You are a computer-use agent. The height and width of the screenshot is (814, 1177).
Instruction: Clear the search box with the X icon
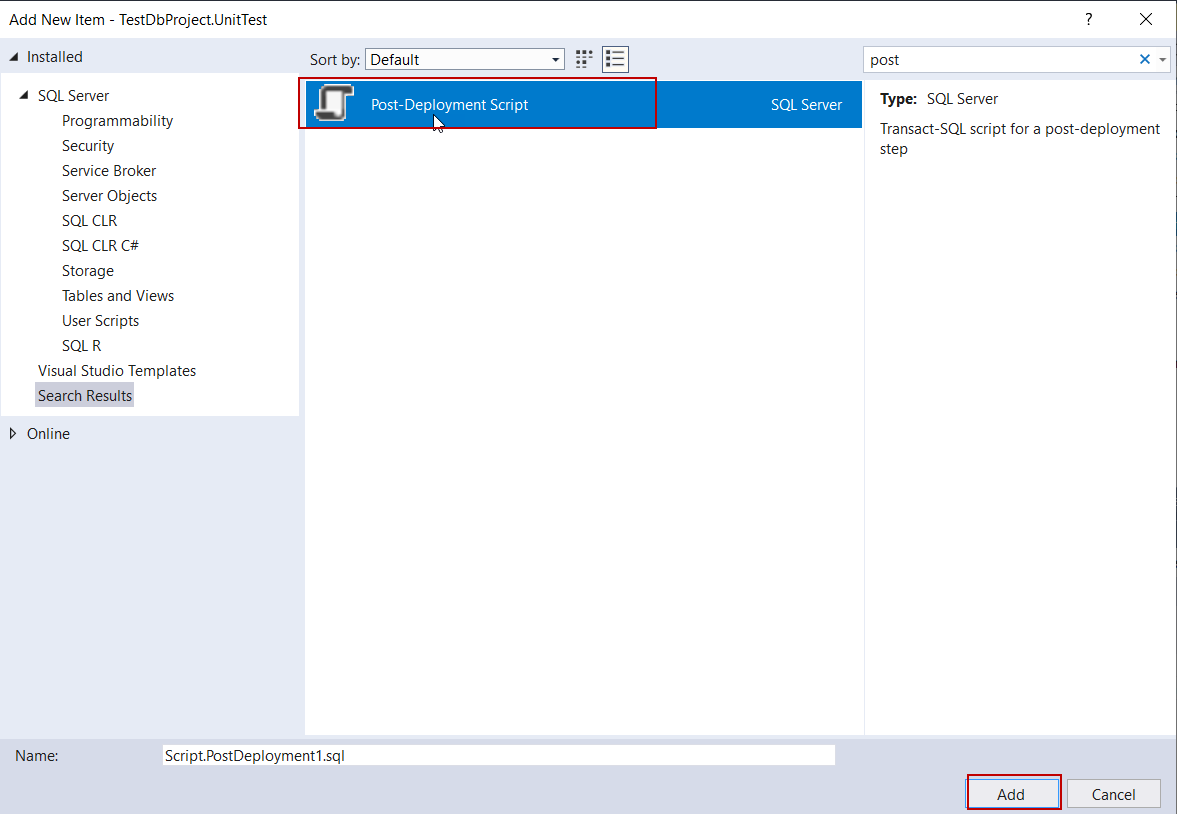coord(1145,59)
